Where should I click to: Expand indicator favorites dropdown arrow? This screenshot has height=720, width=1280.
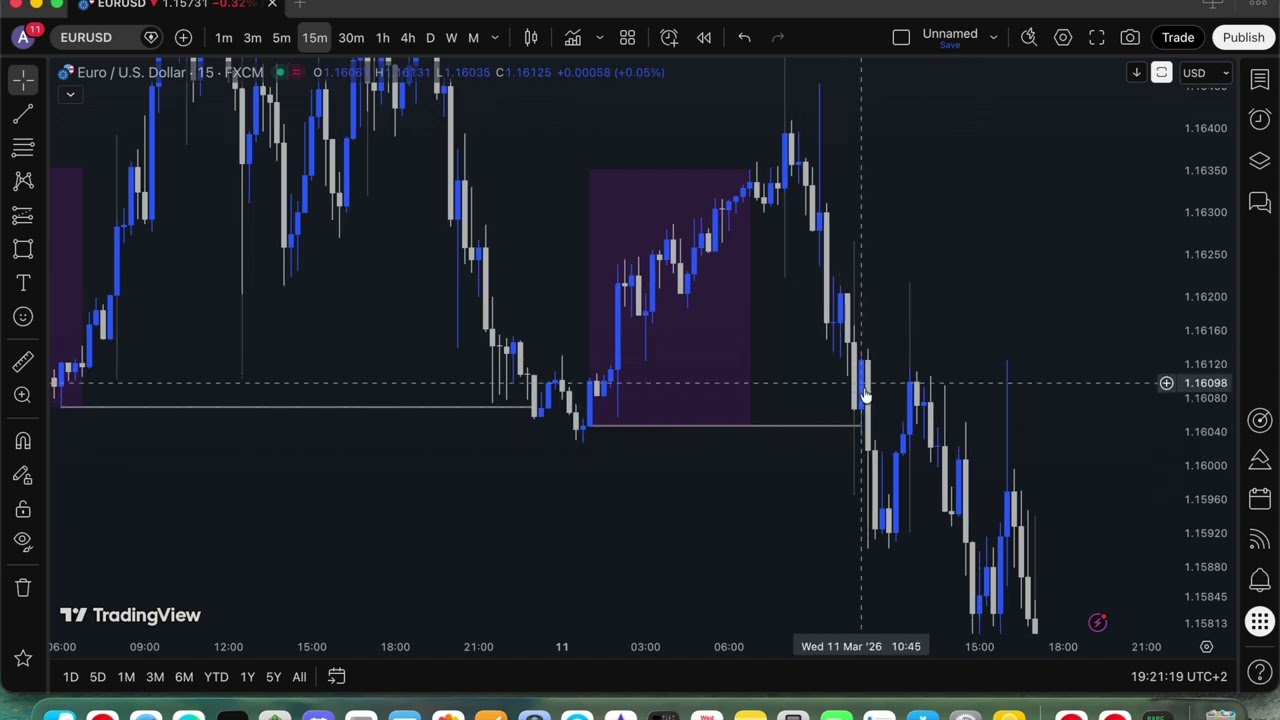(x=599, y=37)
